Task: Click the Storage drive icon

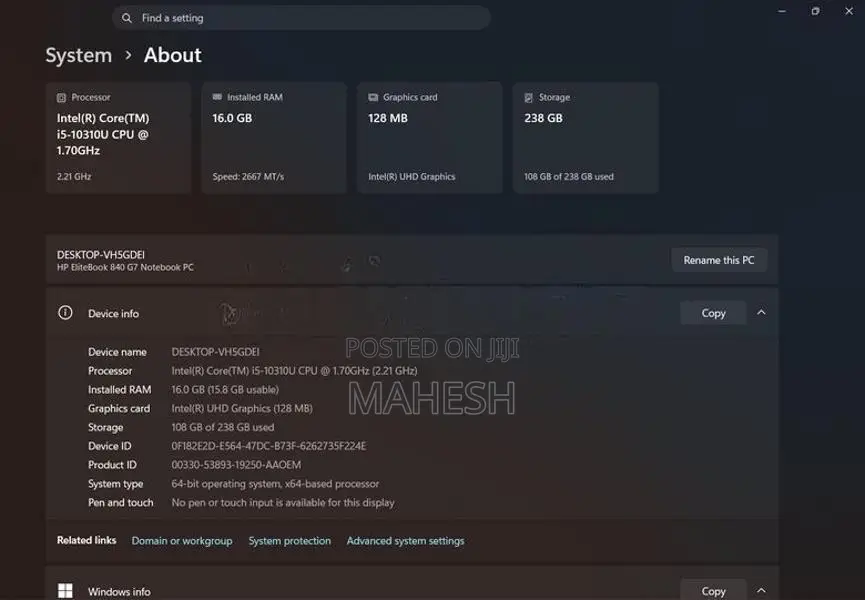Action: tap(528, 98)
